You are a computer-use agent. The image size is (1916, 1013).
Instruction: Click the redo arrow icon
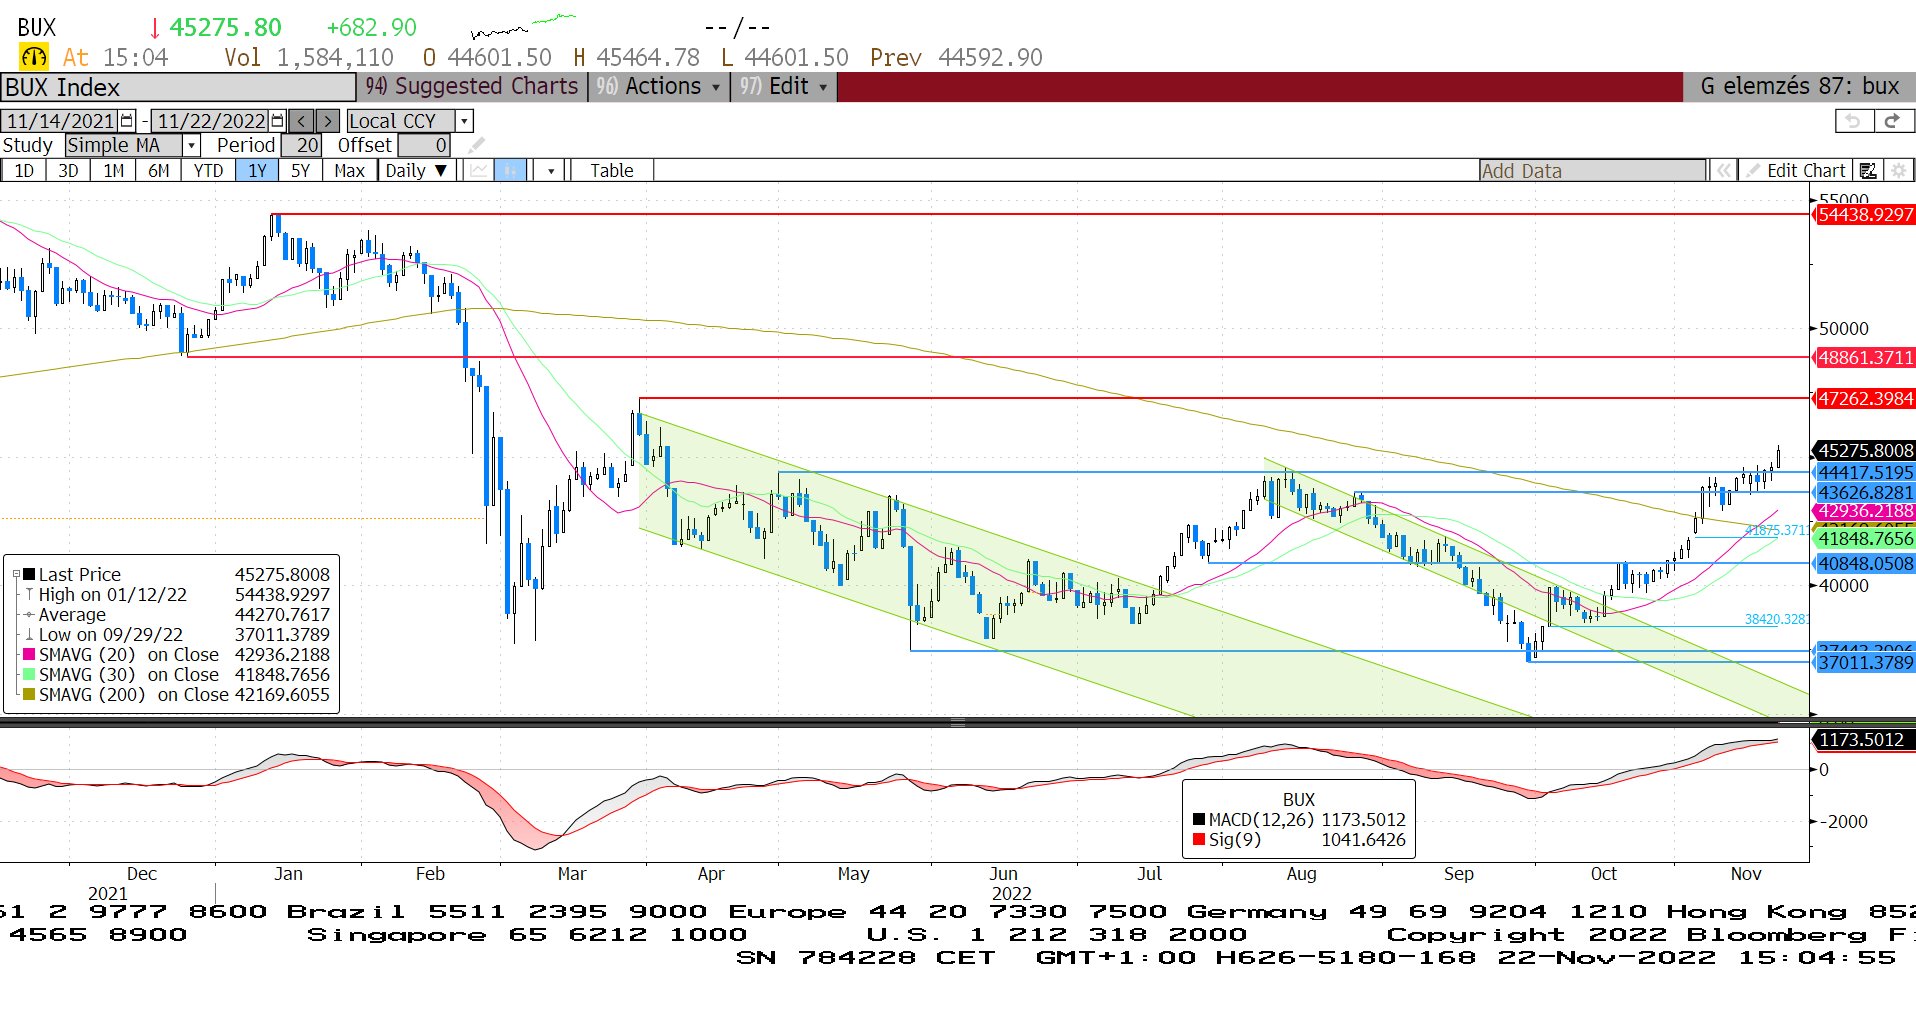(x=1892, y=121)
